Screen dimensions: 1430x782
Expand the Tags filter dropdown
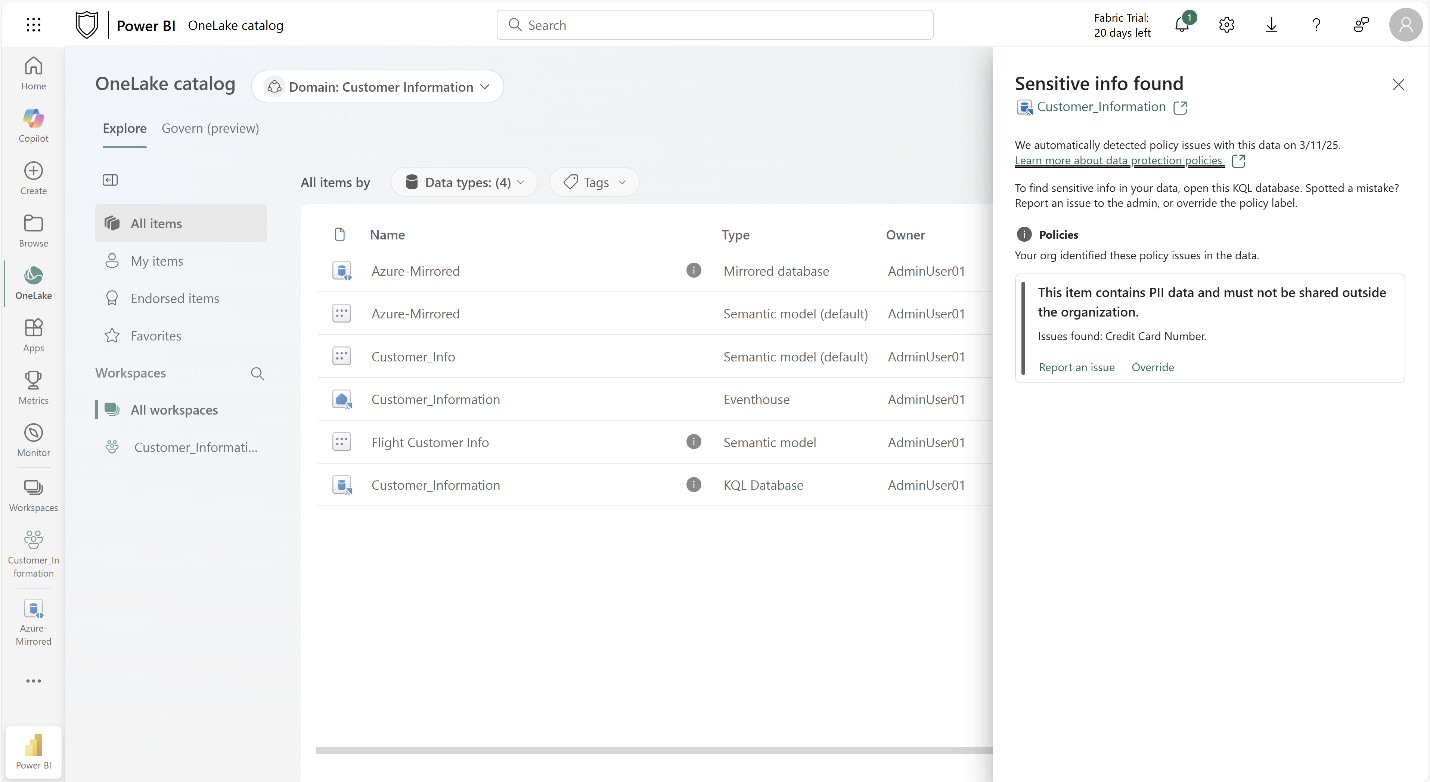tap(594, 182)
